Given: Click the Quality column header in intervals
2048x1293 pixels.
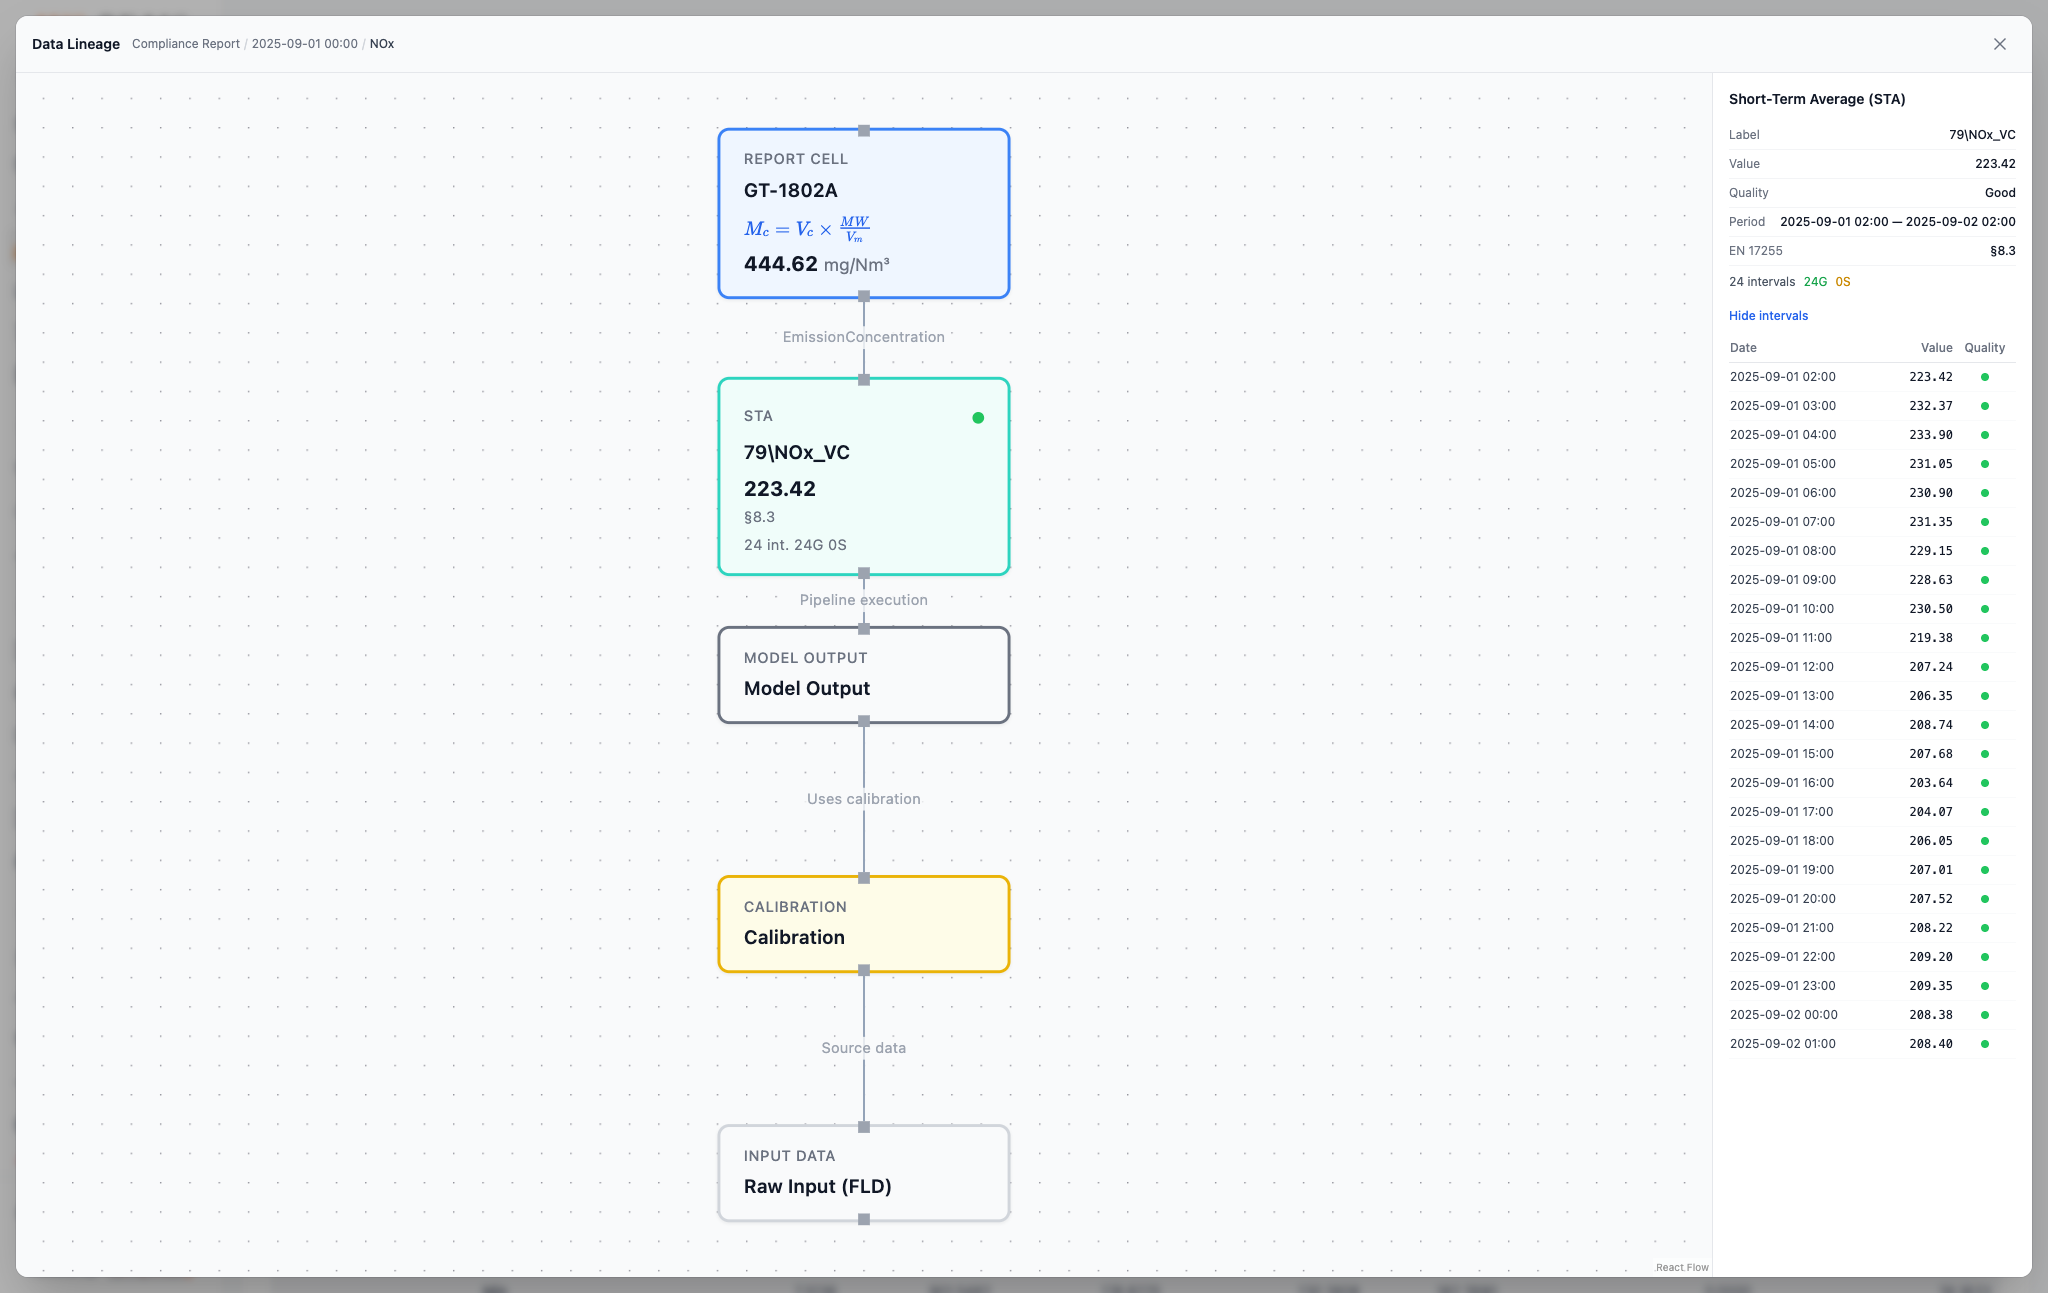Looking at the screenshot, I should point(1984,348).
